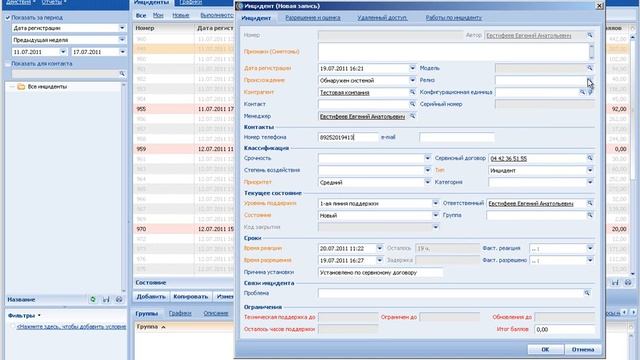
Task: Click print icon beside Название
Action: click(119, 300)
